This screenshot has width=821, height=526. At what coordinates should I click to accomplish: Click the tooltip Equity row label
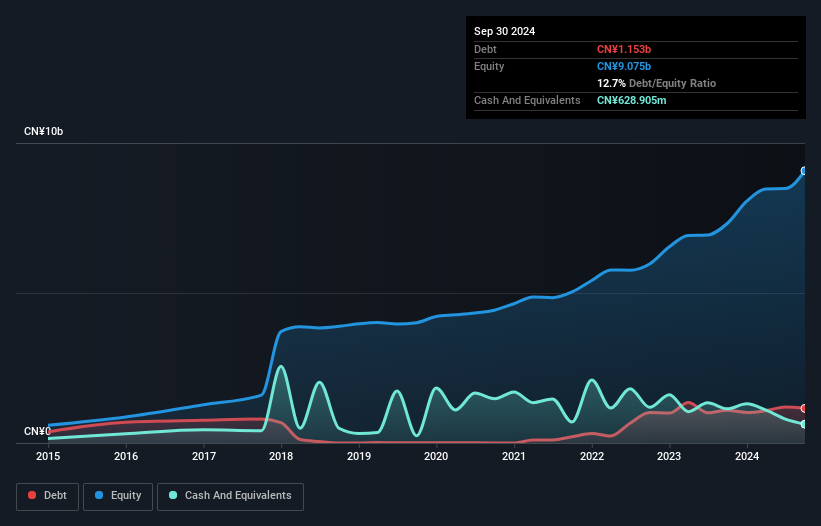pyautogui.click(x=489, y=66)
